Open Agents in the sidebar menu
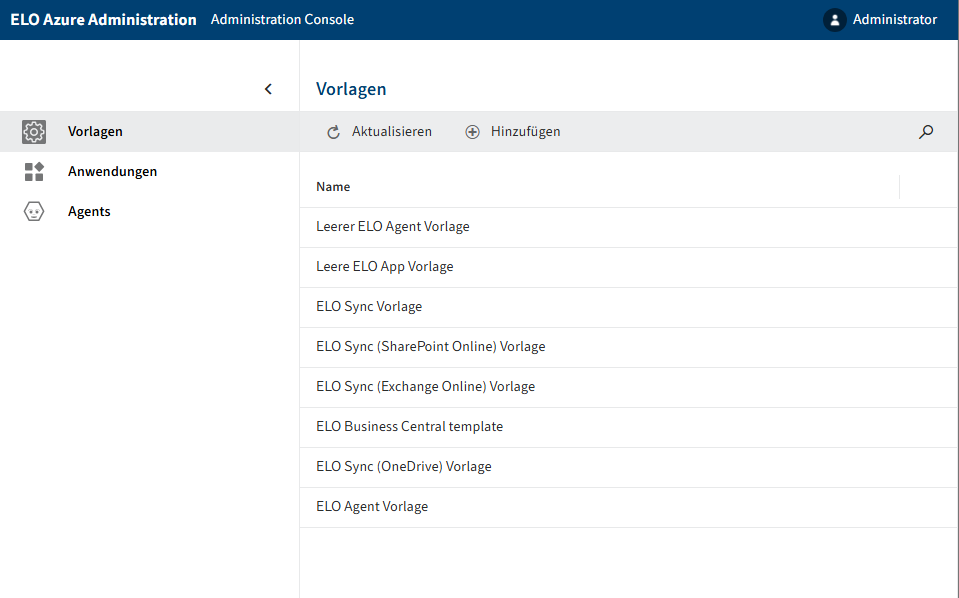The width and height of the screenshot is (959, 598). click(x=150, y=212)
